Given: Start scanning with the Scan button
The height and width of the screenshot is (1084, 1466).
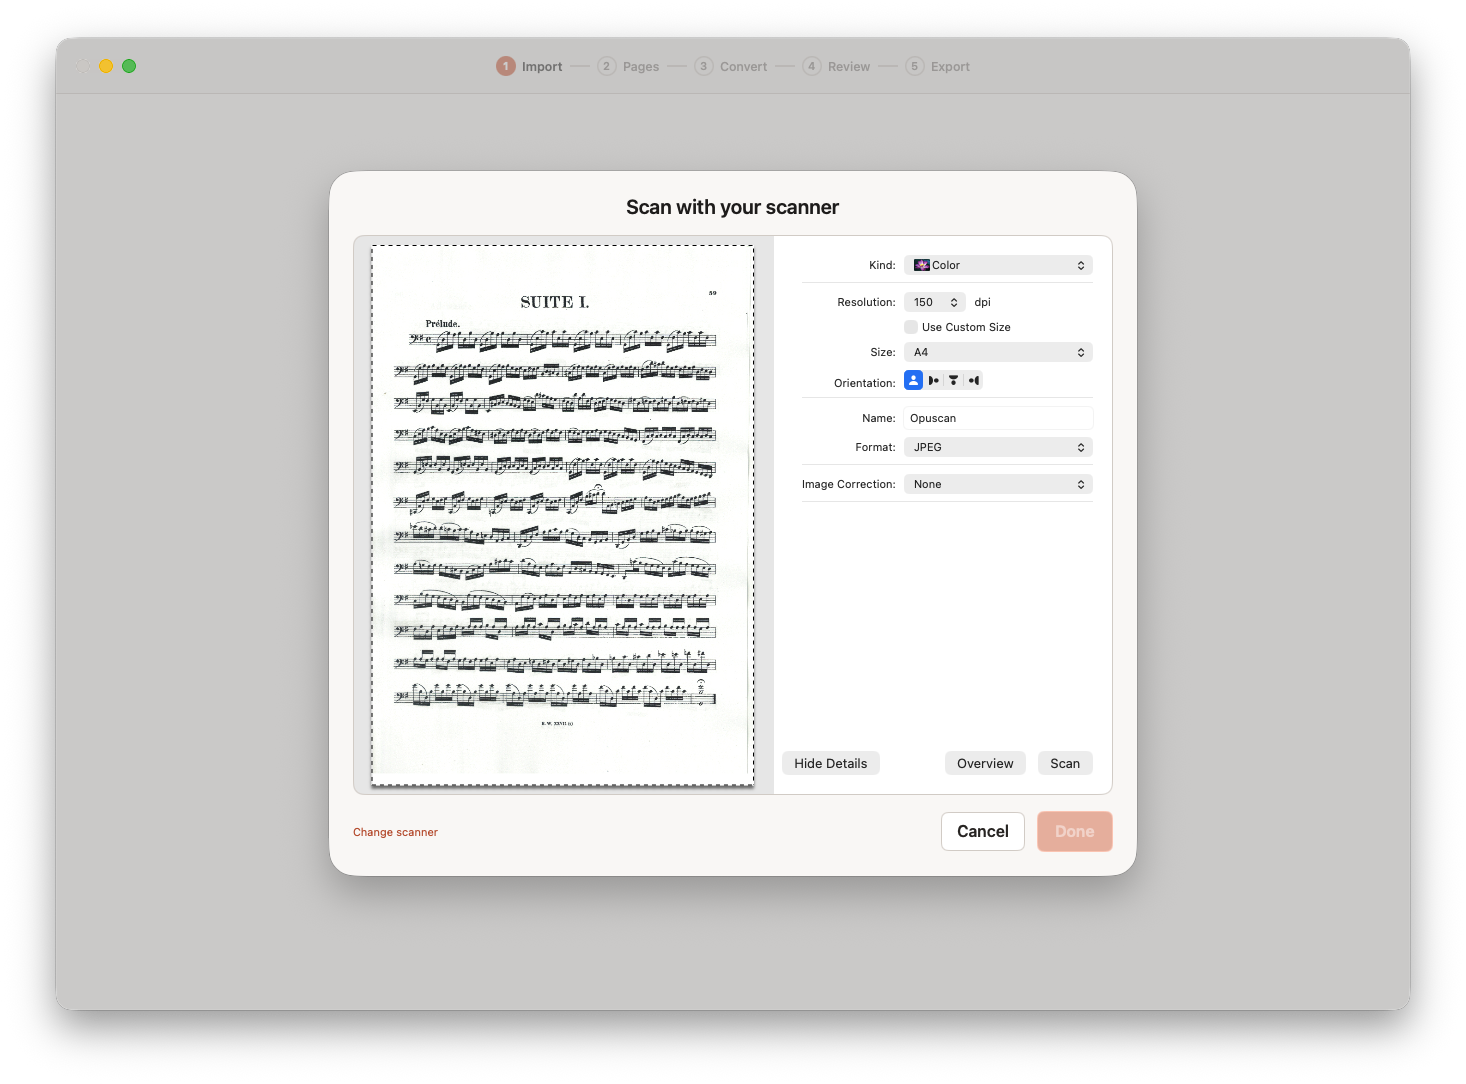Looking at the screenshot, I should (x=1065, y=763).
